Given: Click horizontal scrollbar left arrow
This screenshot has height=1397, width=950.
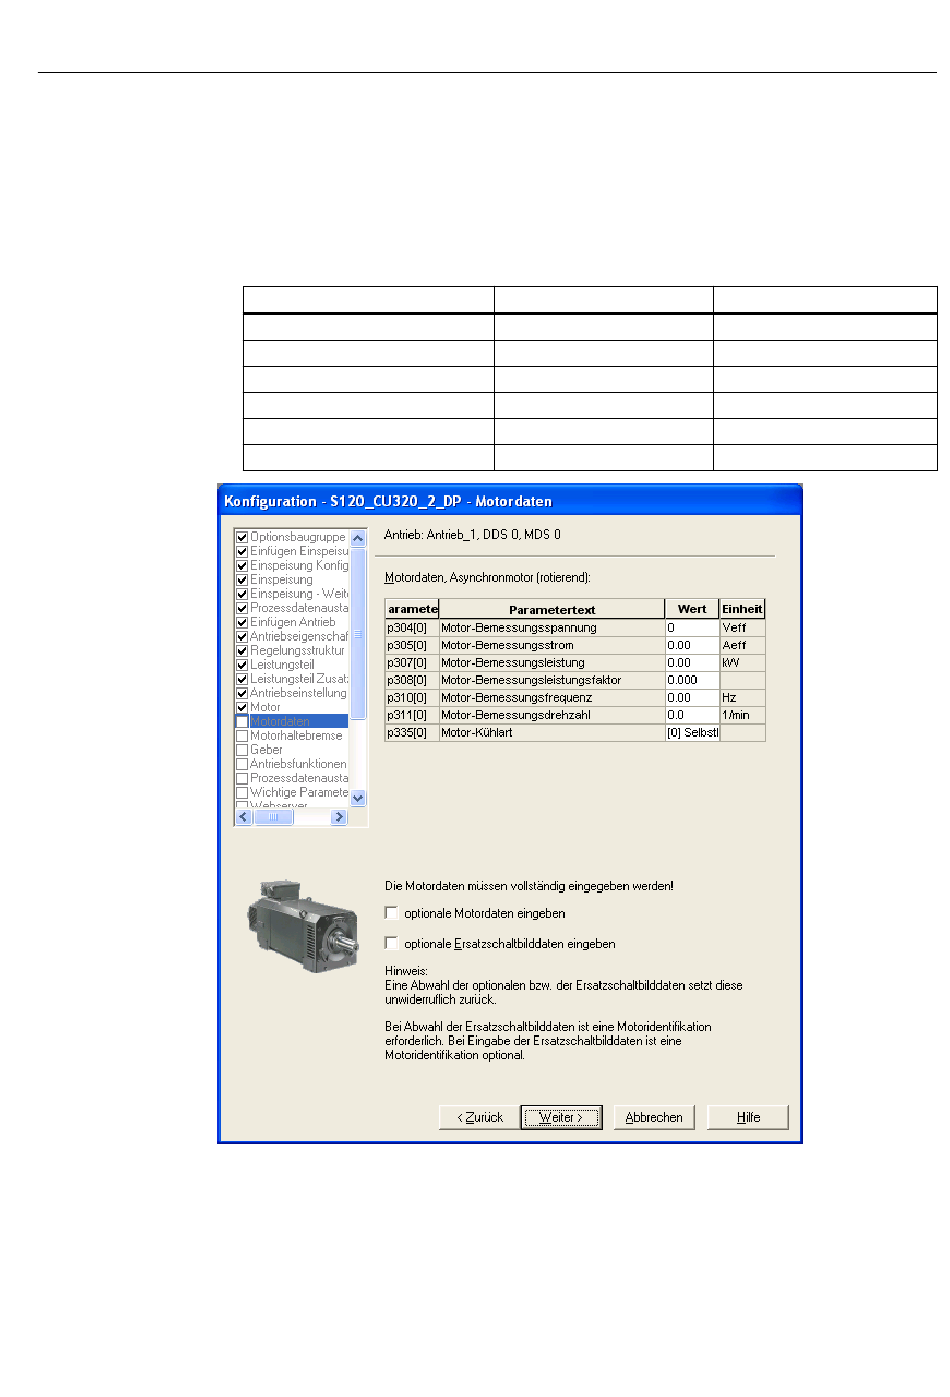Looking at the screenshot, I should point(243,817).
